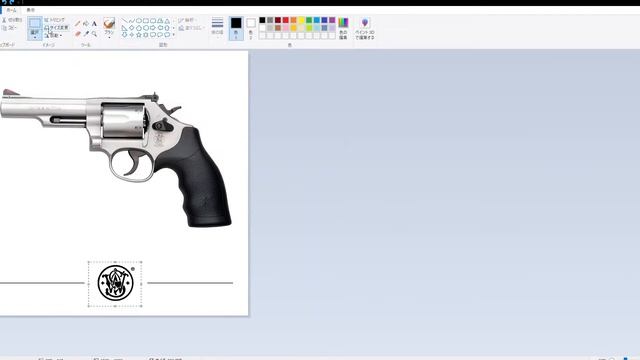Select the Fill with color bucket tool
The height and width of the screenshot is (360, 640).
[x=86, y=24]
